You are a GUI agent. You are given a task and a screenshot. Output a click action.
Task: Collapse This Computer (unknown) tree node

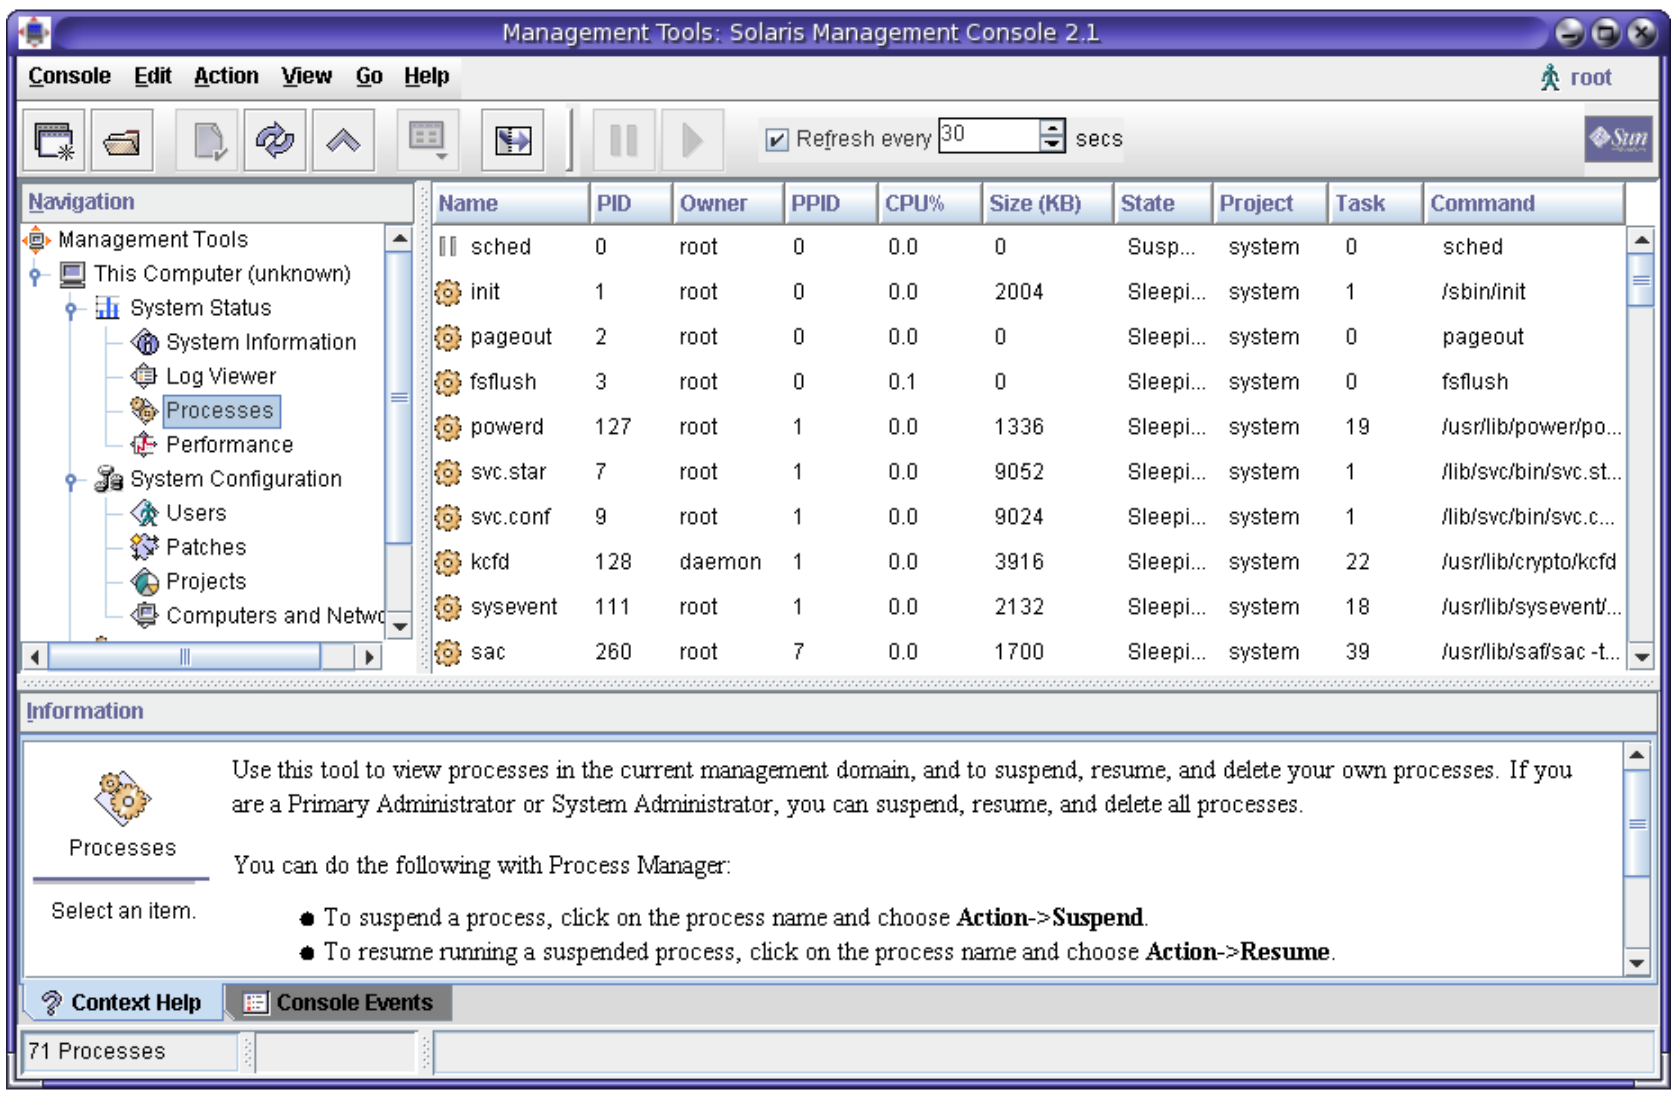[x=35, y=275]
